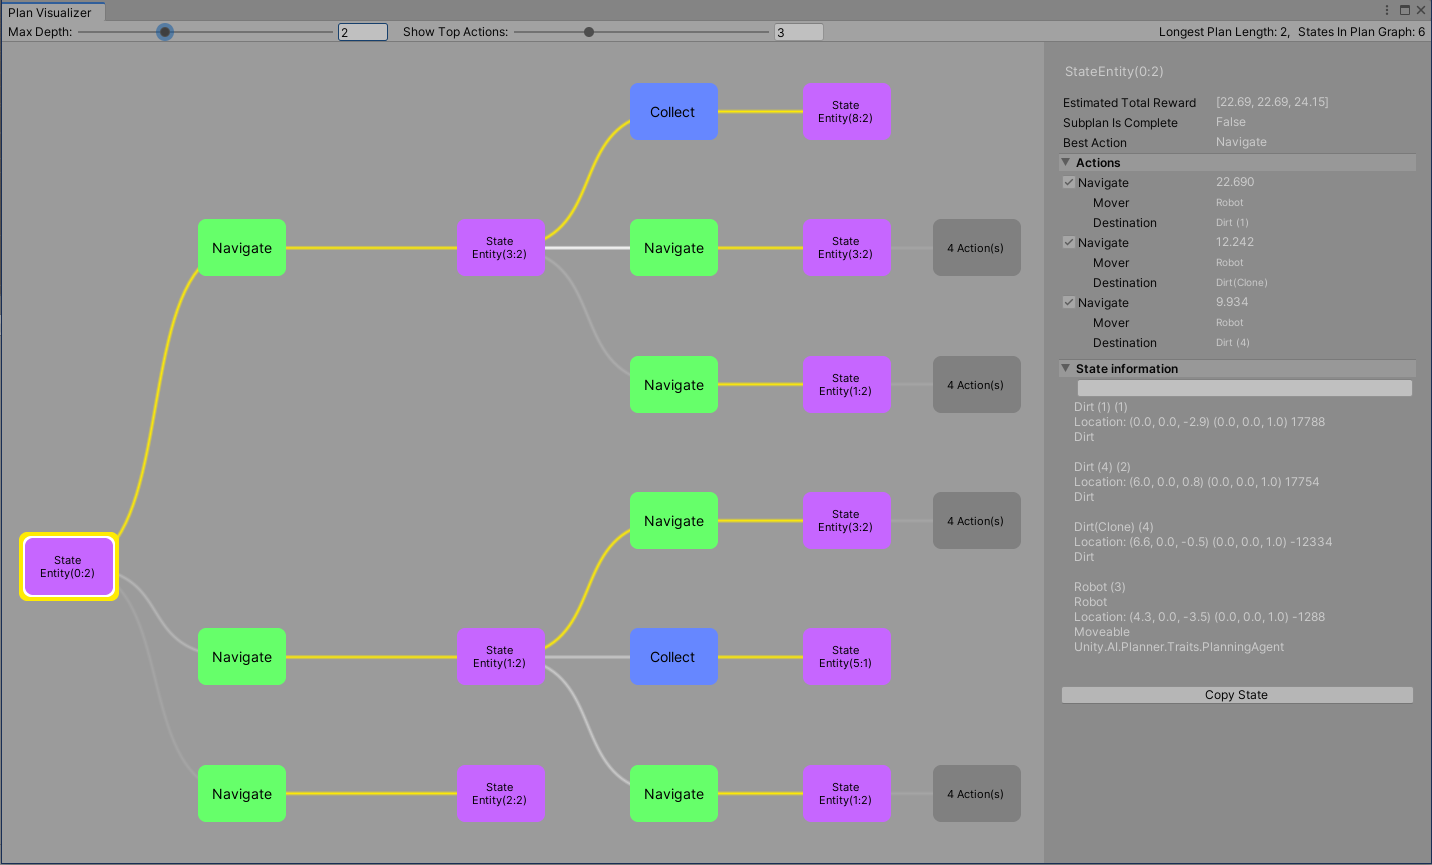Select the State Entity(5:1) node
The height and width of the screenshot is (865, 1432).
click(846, 657)
